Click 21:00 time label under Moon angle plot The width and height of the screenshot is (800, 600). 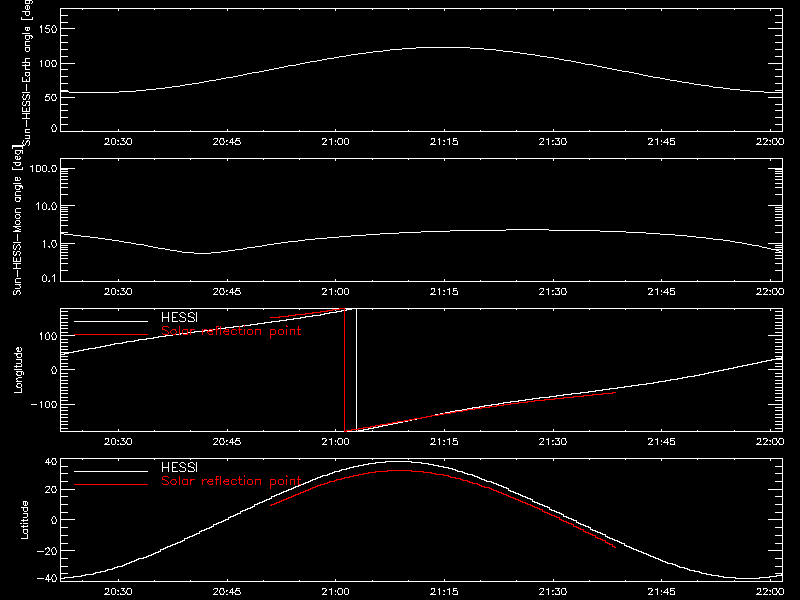coord(335,292)
